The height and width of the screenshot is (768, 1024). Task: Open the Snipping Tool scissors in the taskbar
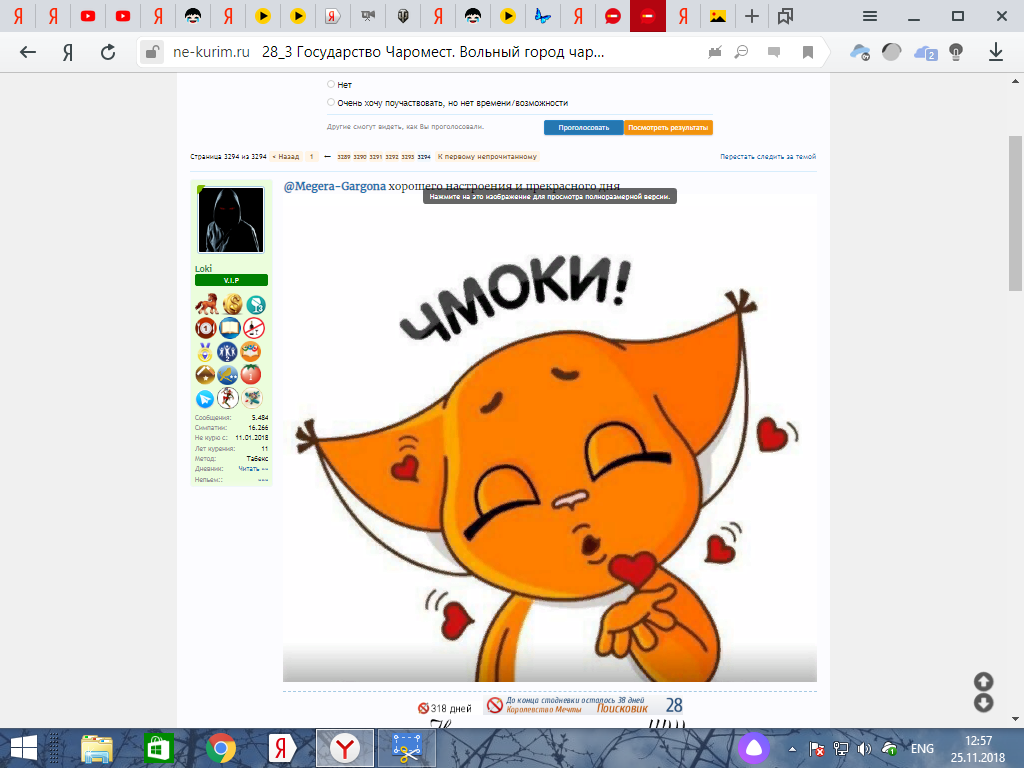407,748
